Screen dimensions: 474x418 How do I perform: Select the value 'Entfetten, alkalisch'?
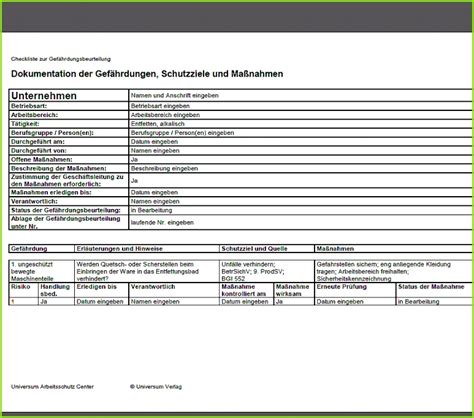tap(158, 124)
